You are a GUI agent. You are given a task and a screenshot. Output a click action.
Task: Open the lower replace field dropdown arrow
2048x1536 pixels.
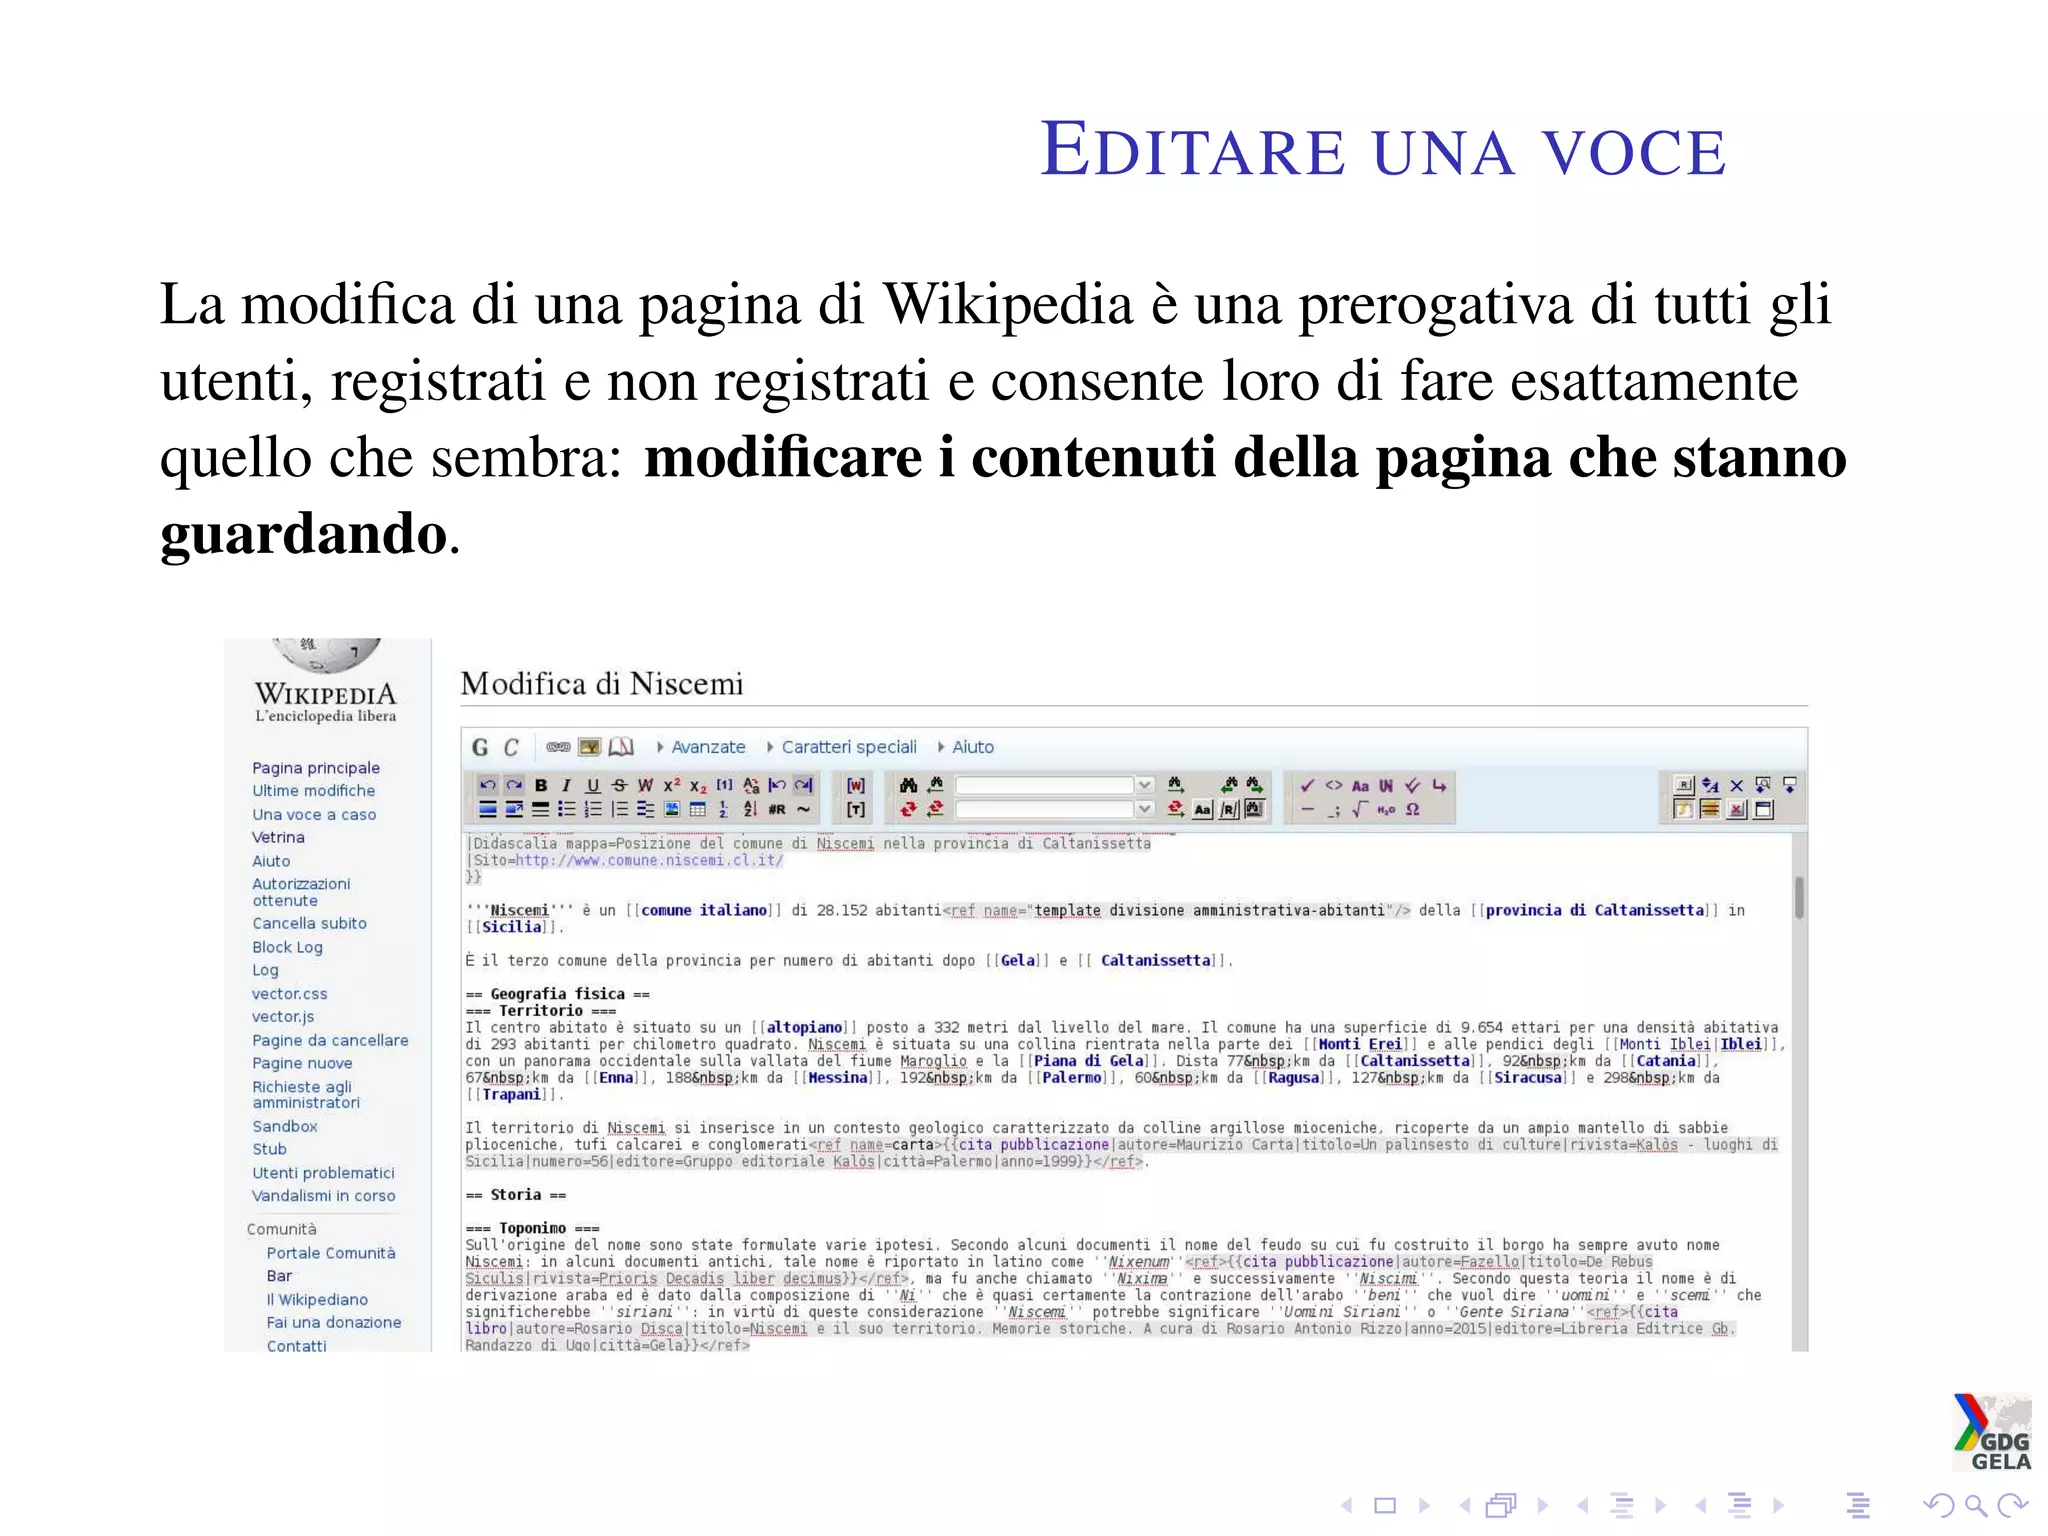(1145, 810)
